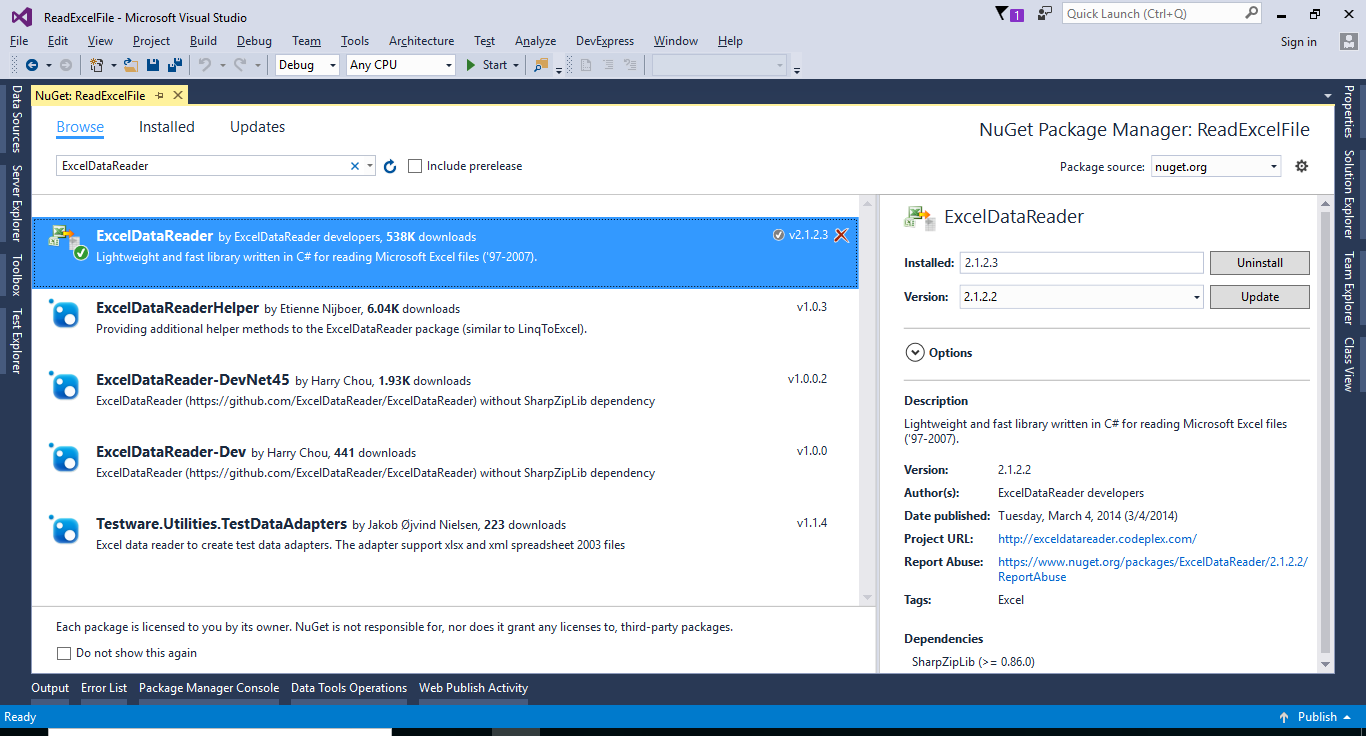Open the Architecture menu

pyautogui.click(x=421, y=41)
